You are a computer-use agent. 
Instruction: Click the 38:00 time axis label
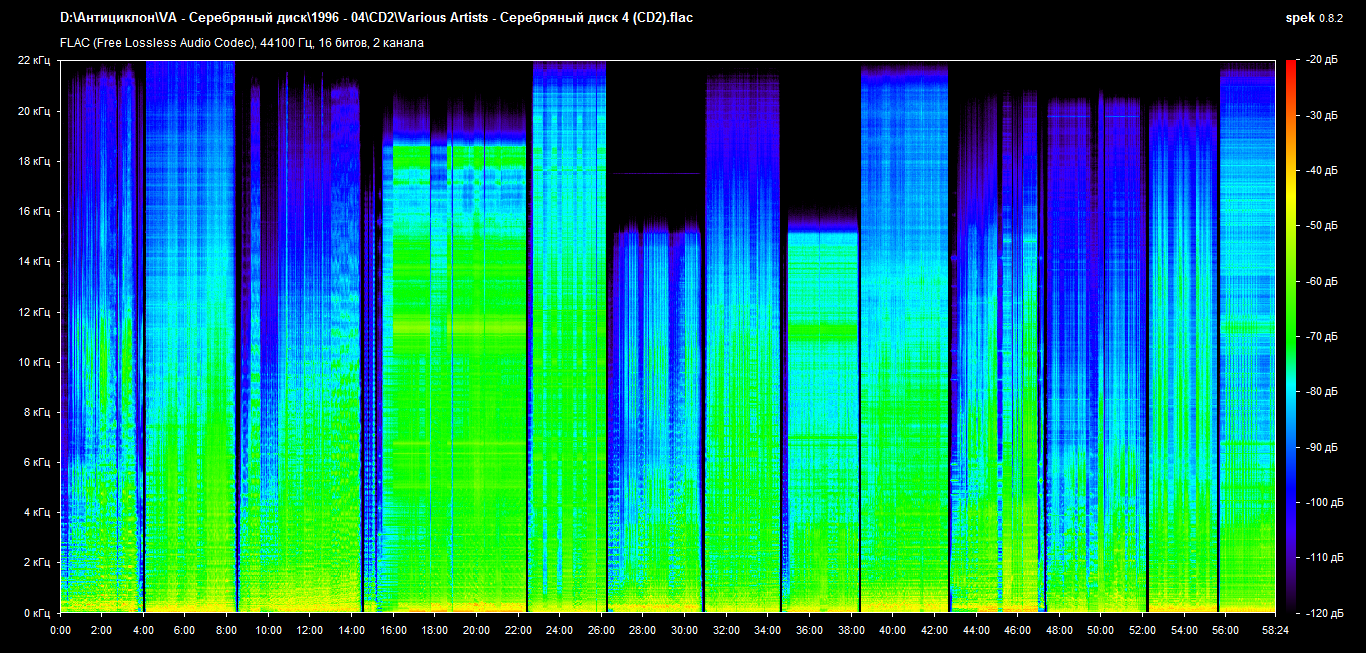pyautogui.click(x=851, y=630)
